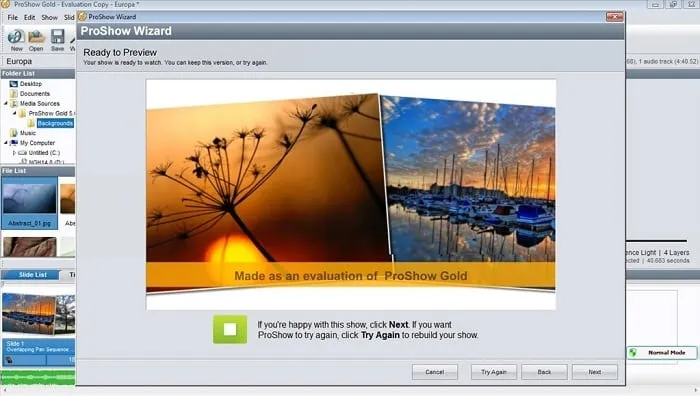Image resolution: width=700 pixels, height=396 pixels.
Task: Click the ProShow Wizard title bar icon
Action: pyautogui.click(x=82, y=17)
